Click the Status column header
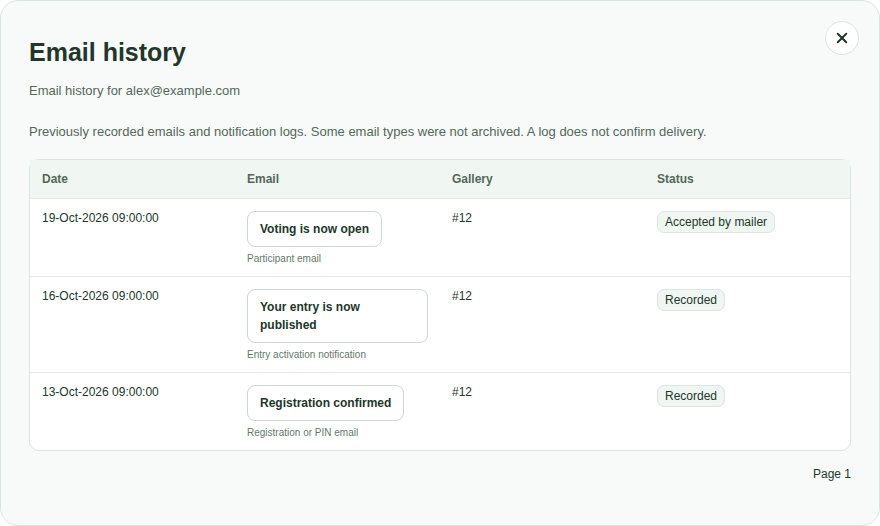880x526 pixels. pos(675,179)
